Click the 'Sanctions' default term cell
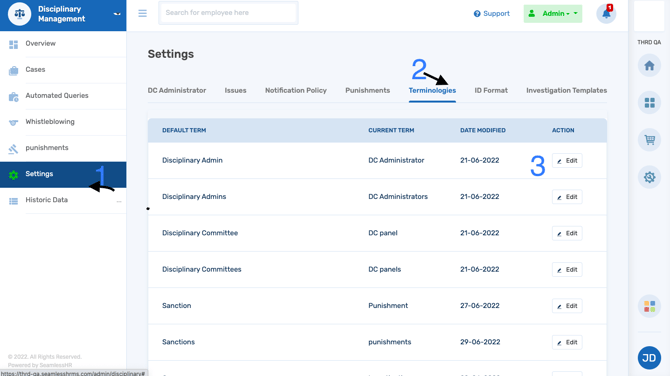This screenshot has width=670, height=376. (178, 342)
